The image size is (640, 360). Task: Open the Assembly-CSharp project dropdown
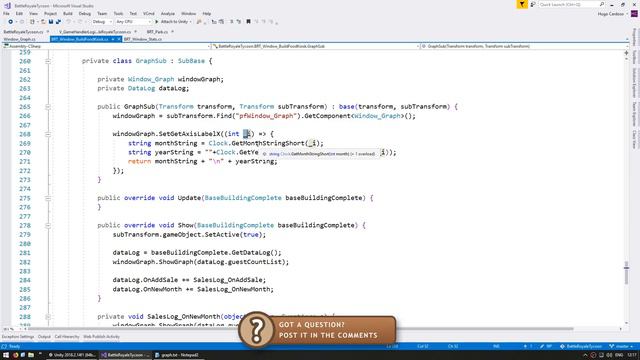click(x=106, y=46)
